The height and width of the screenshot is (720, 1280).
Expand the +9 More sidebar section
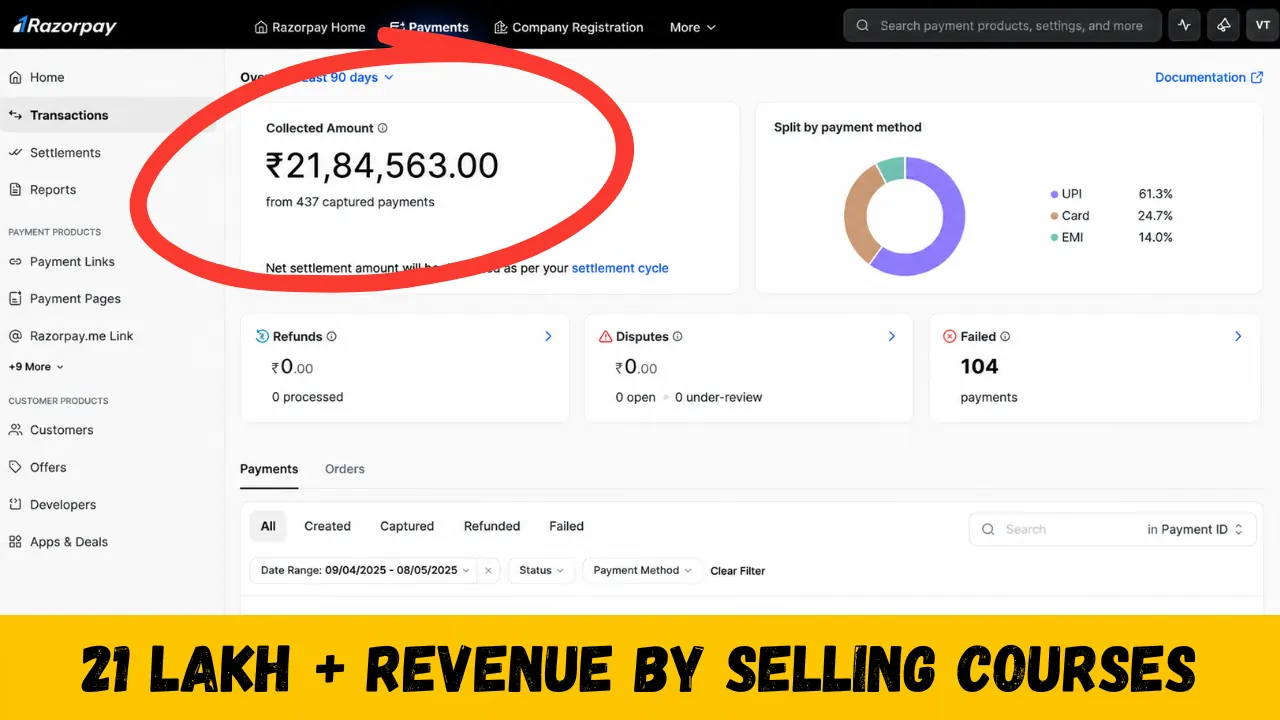pyautogui.click(x=36, y=367)
